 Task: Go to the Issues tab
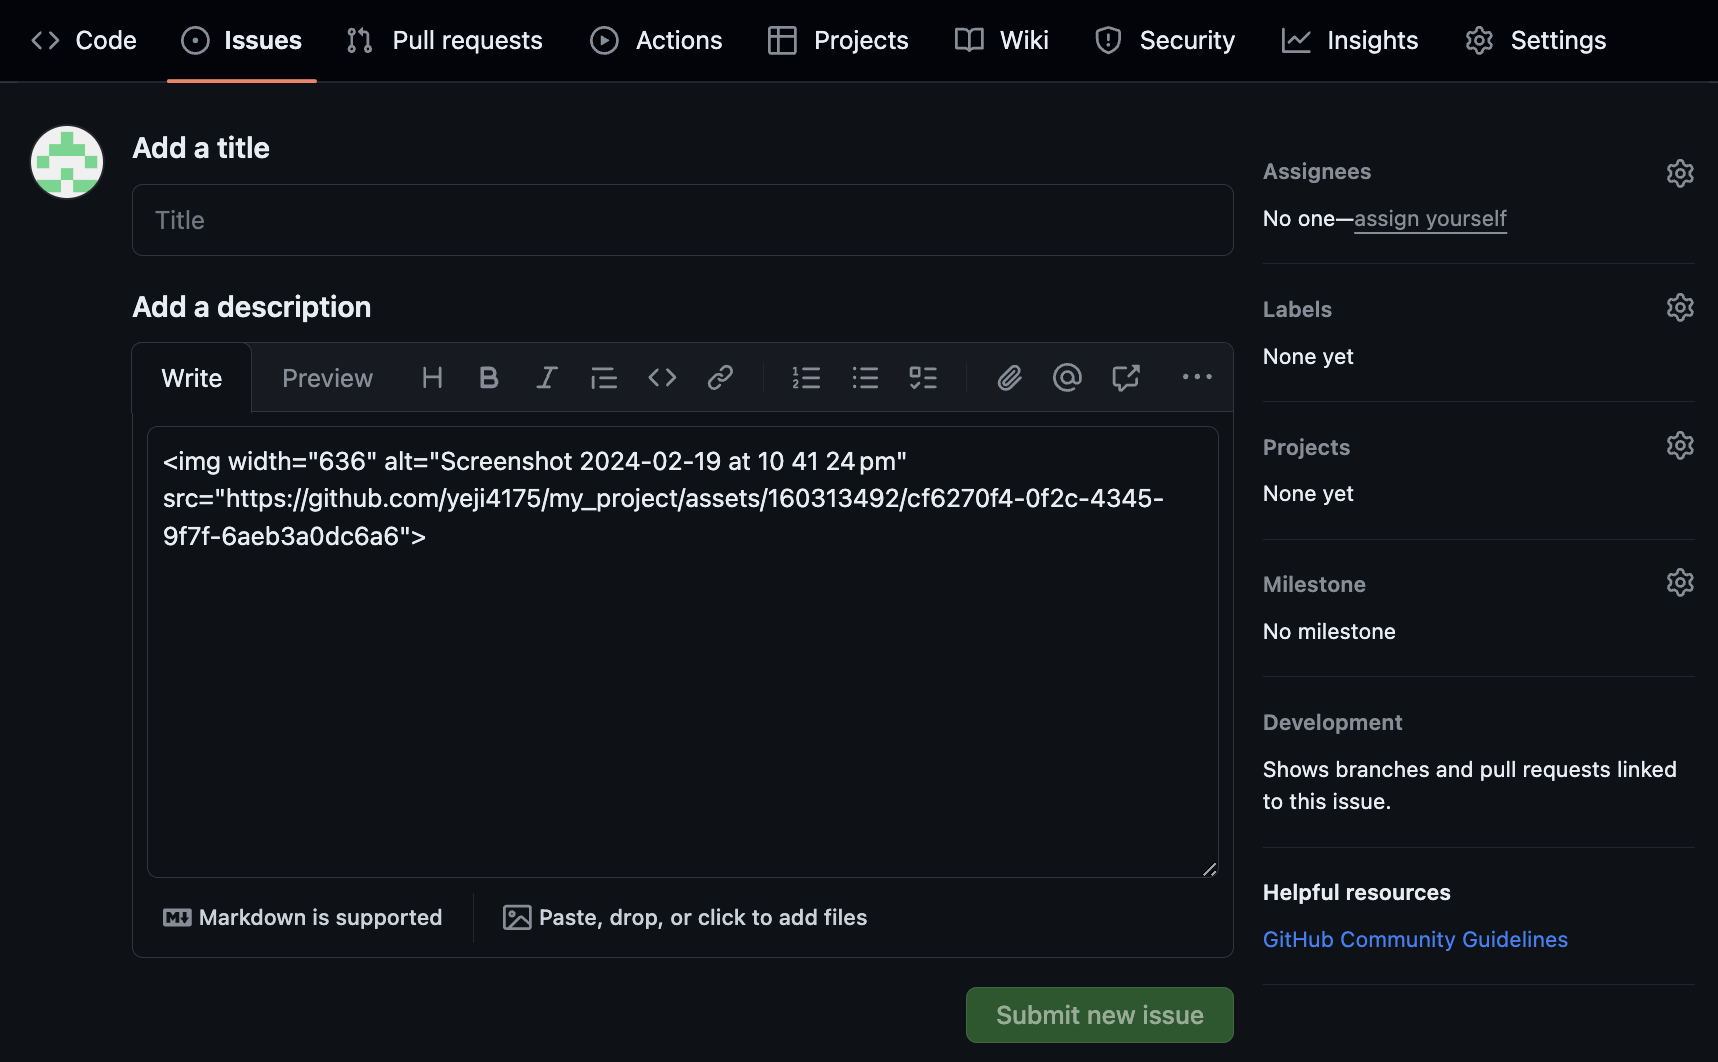[242, 40]
